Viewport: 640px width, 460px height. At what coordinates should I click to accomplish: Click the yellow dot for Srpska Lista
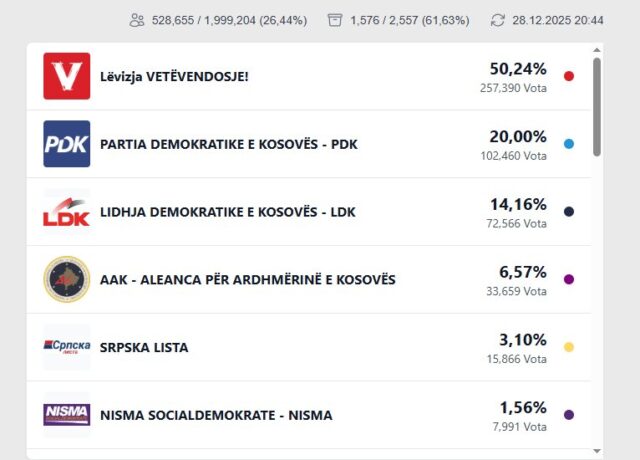click(x=569, y=347)
